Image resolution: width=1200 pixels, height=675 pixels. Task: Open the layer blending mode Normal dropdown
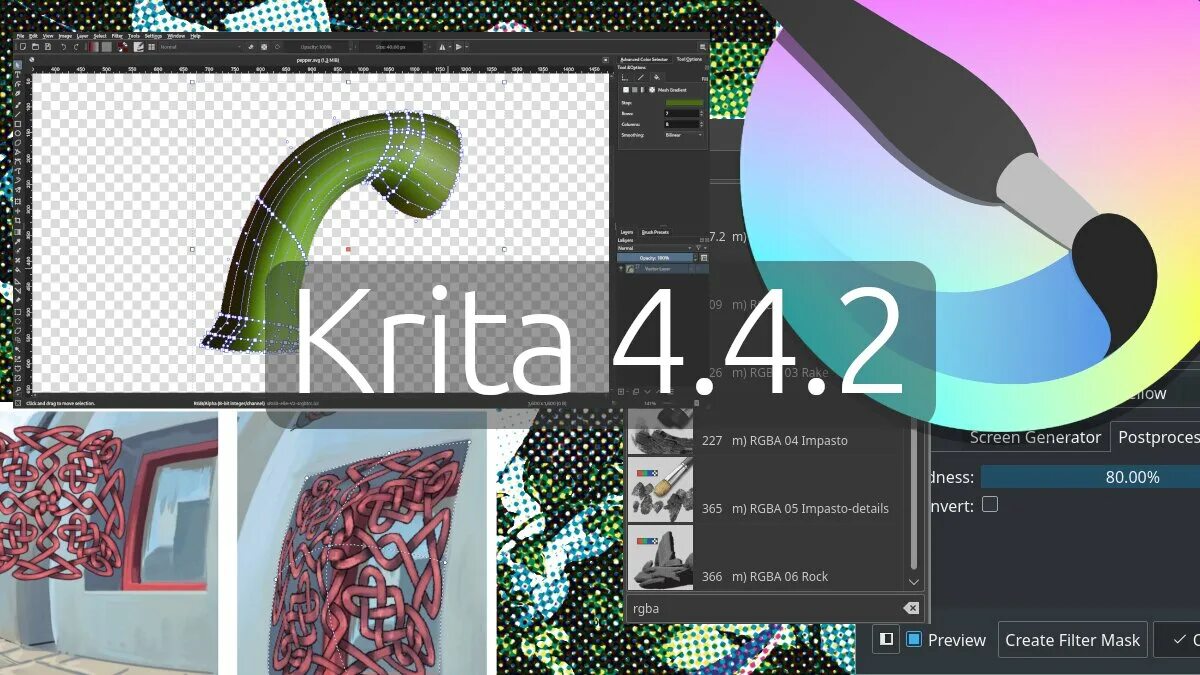pos(655,248)
